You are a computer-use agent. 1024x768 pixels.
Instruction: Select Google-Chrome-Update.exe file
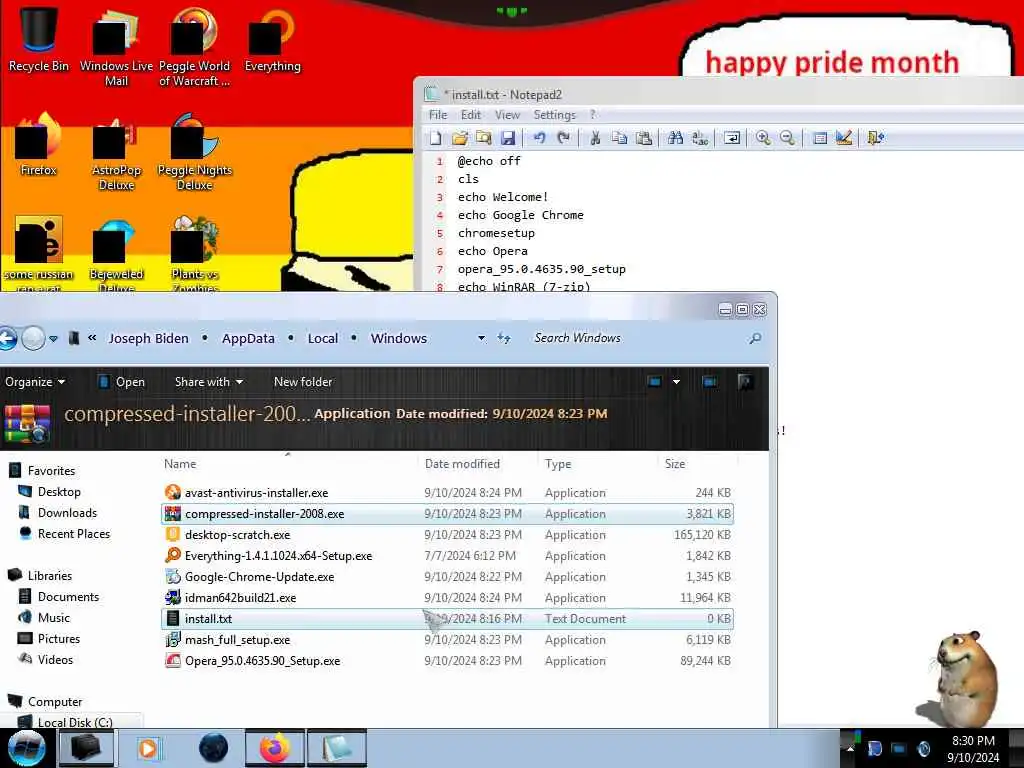coord(447,577)
